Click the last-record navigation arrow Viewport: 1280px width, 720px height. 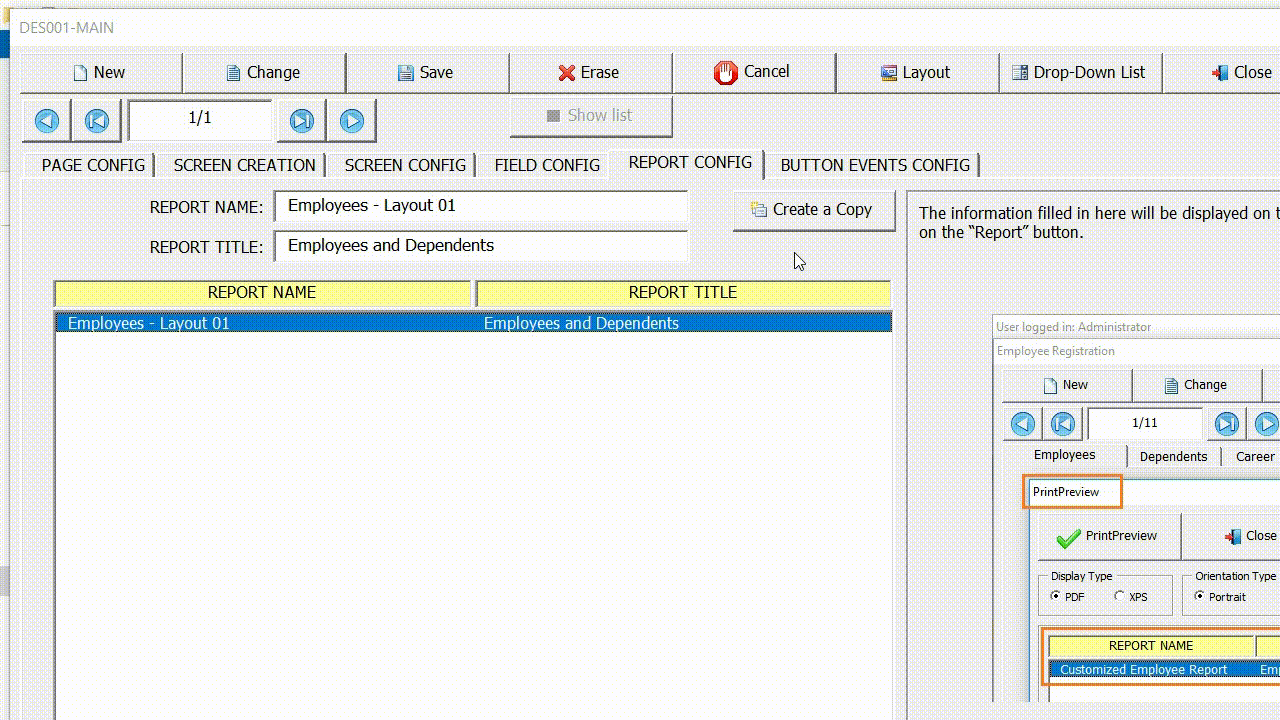(301, 120)
